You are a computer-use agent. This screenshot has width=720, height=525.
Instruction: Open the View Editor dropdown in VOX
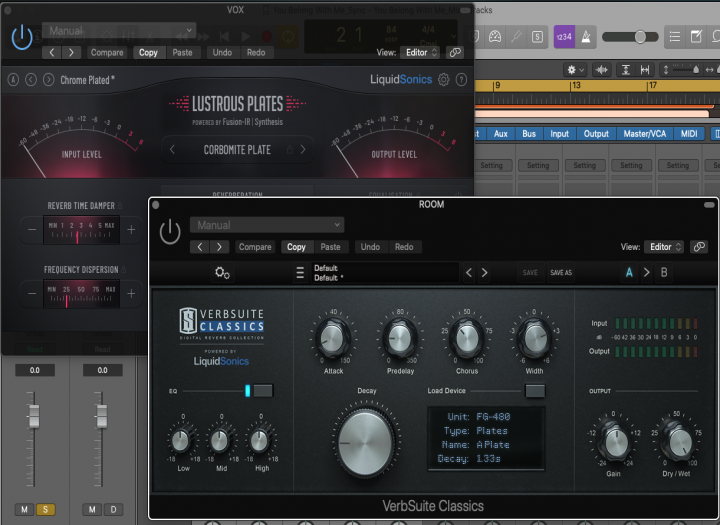click(420, 52)
